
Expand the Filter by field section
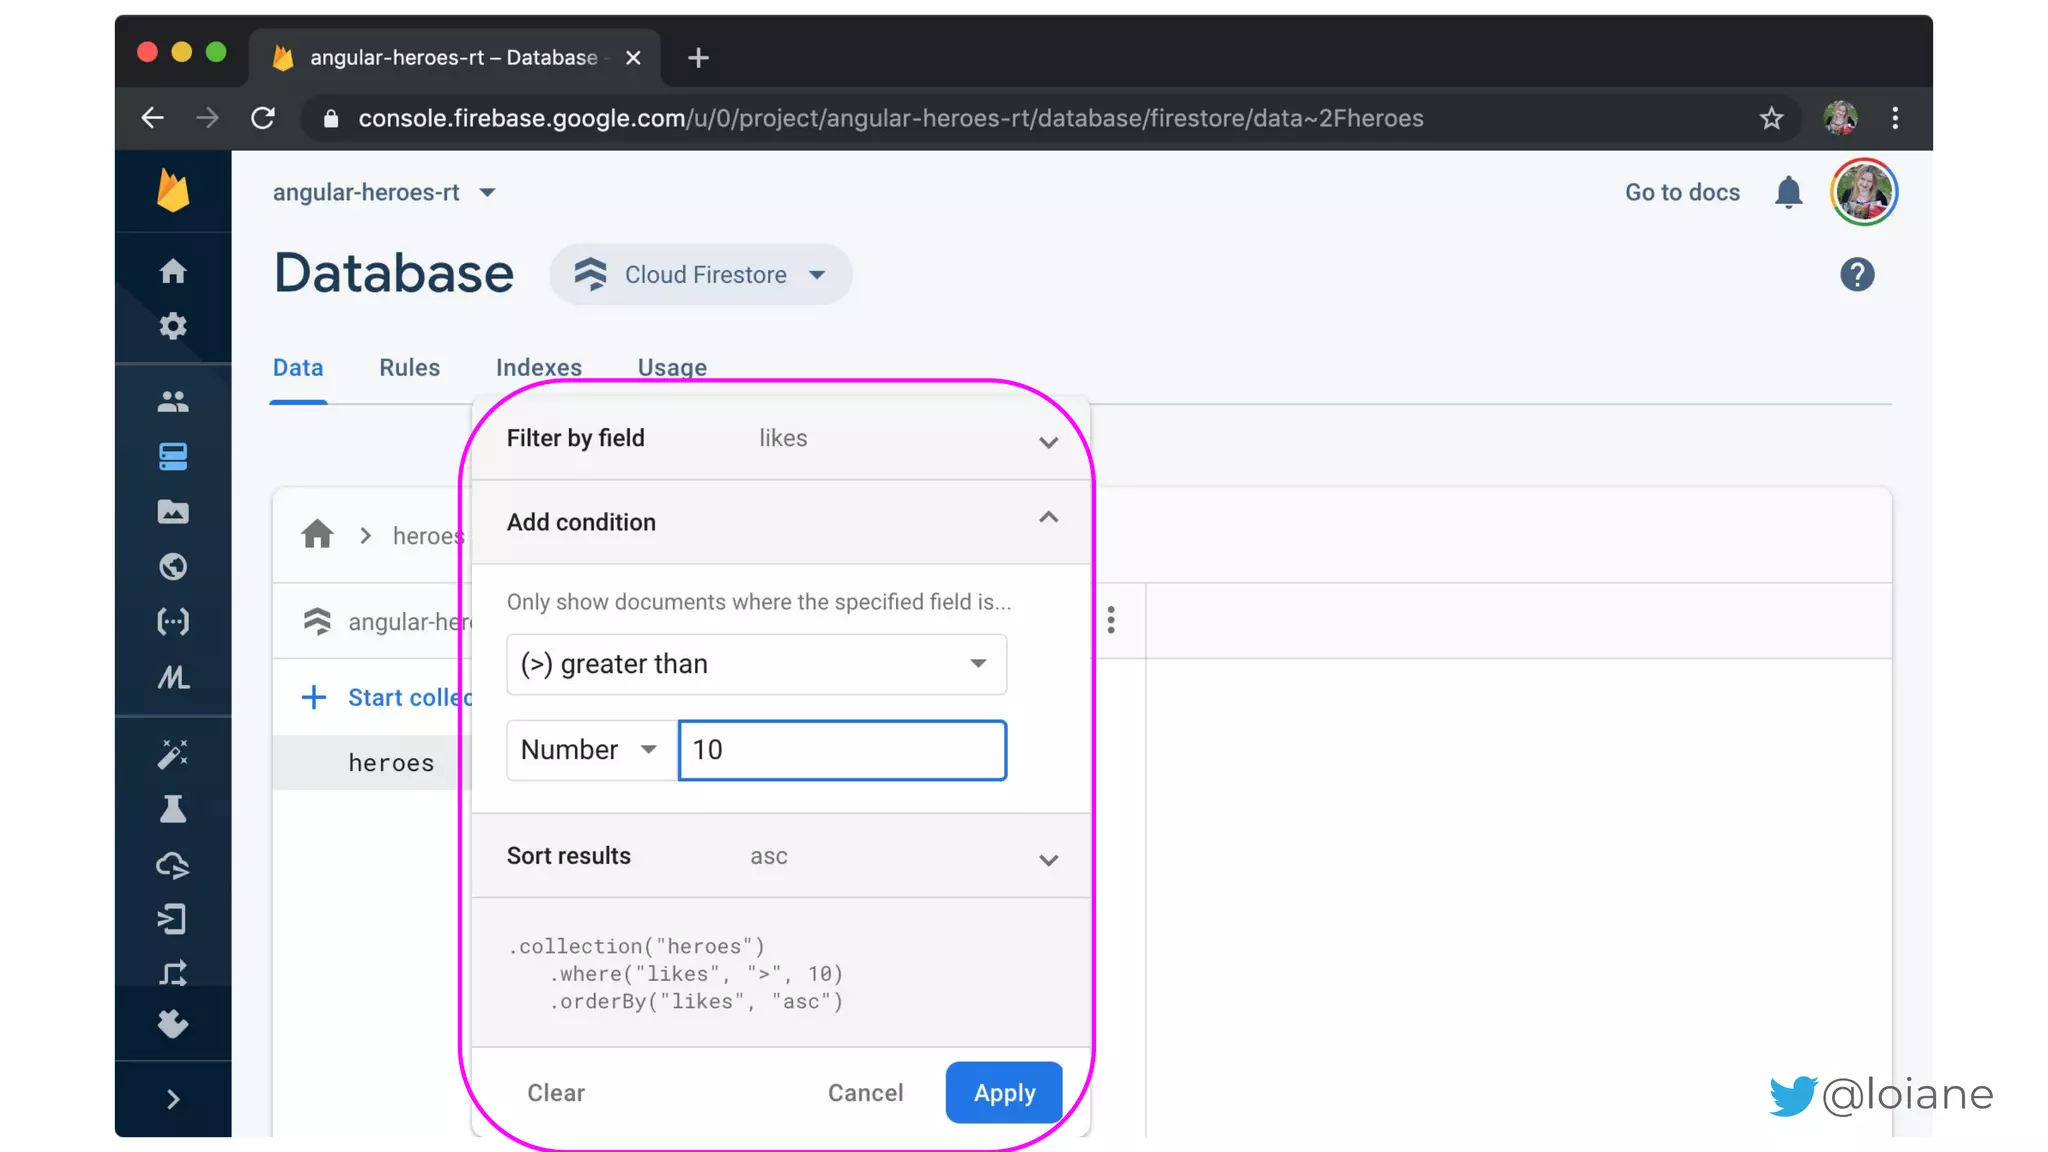coord(1047,441)
